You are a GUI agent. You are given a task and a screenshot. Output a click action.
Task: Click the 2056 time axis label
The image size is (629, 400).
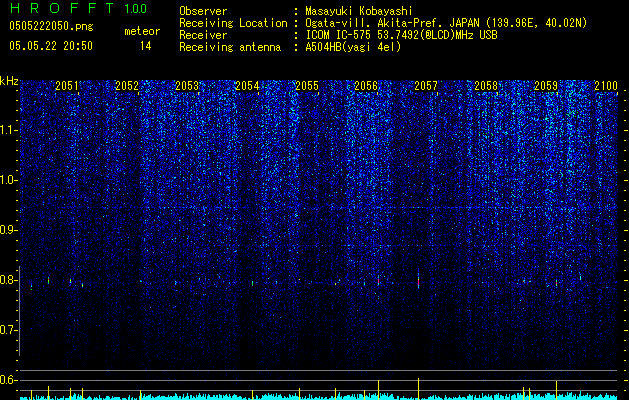pyautogui.click(x=366, y=86)
